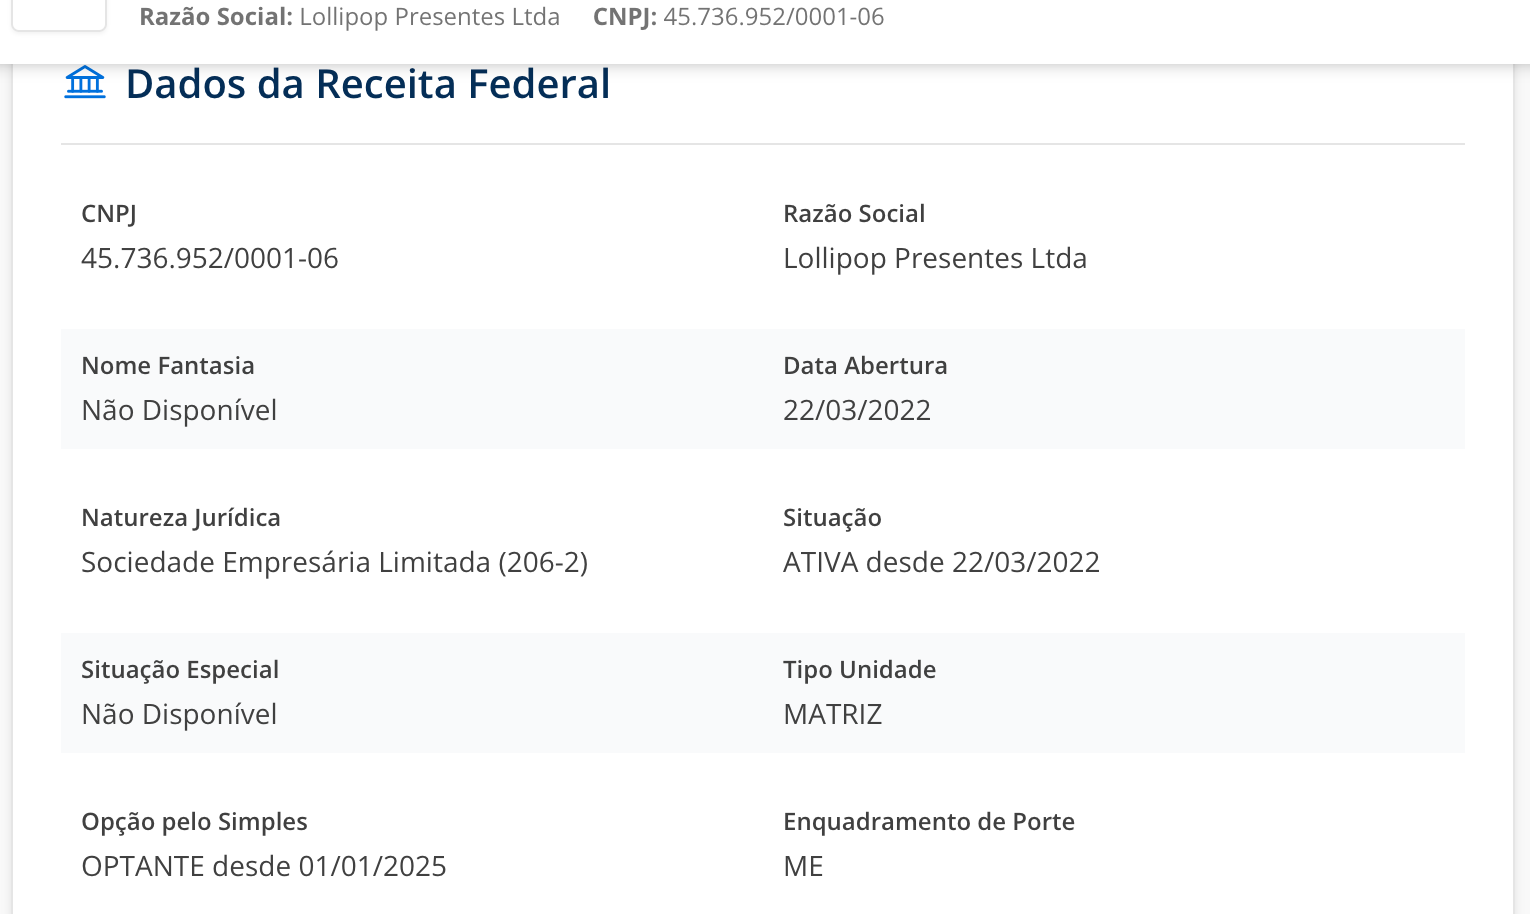Click Não Disponível value under Nome Fantasia
1530x914 pixels.
pos(179,410)
